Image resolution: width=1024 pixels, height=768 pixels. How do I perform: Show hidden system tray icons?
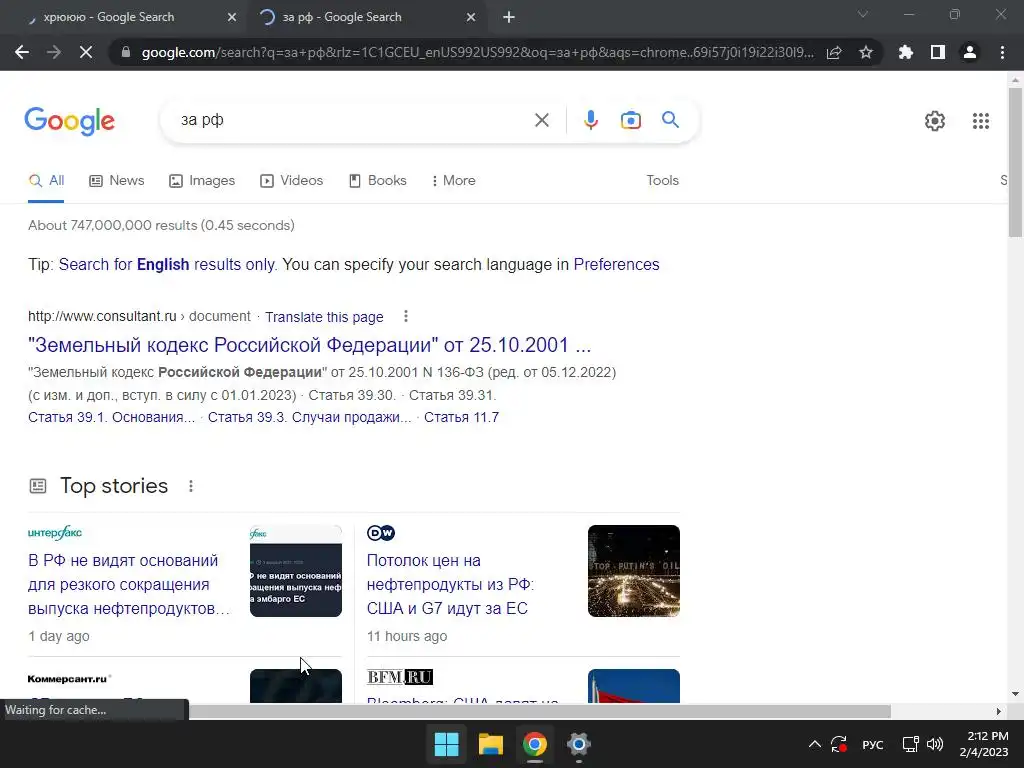tap(814, 744)
